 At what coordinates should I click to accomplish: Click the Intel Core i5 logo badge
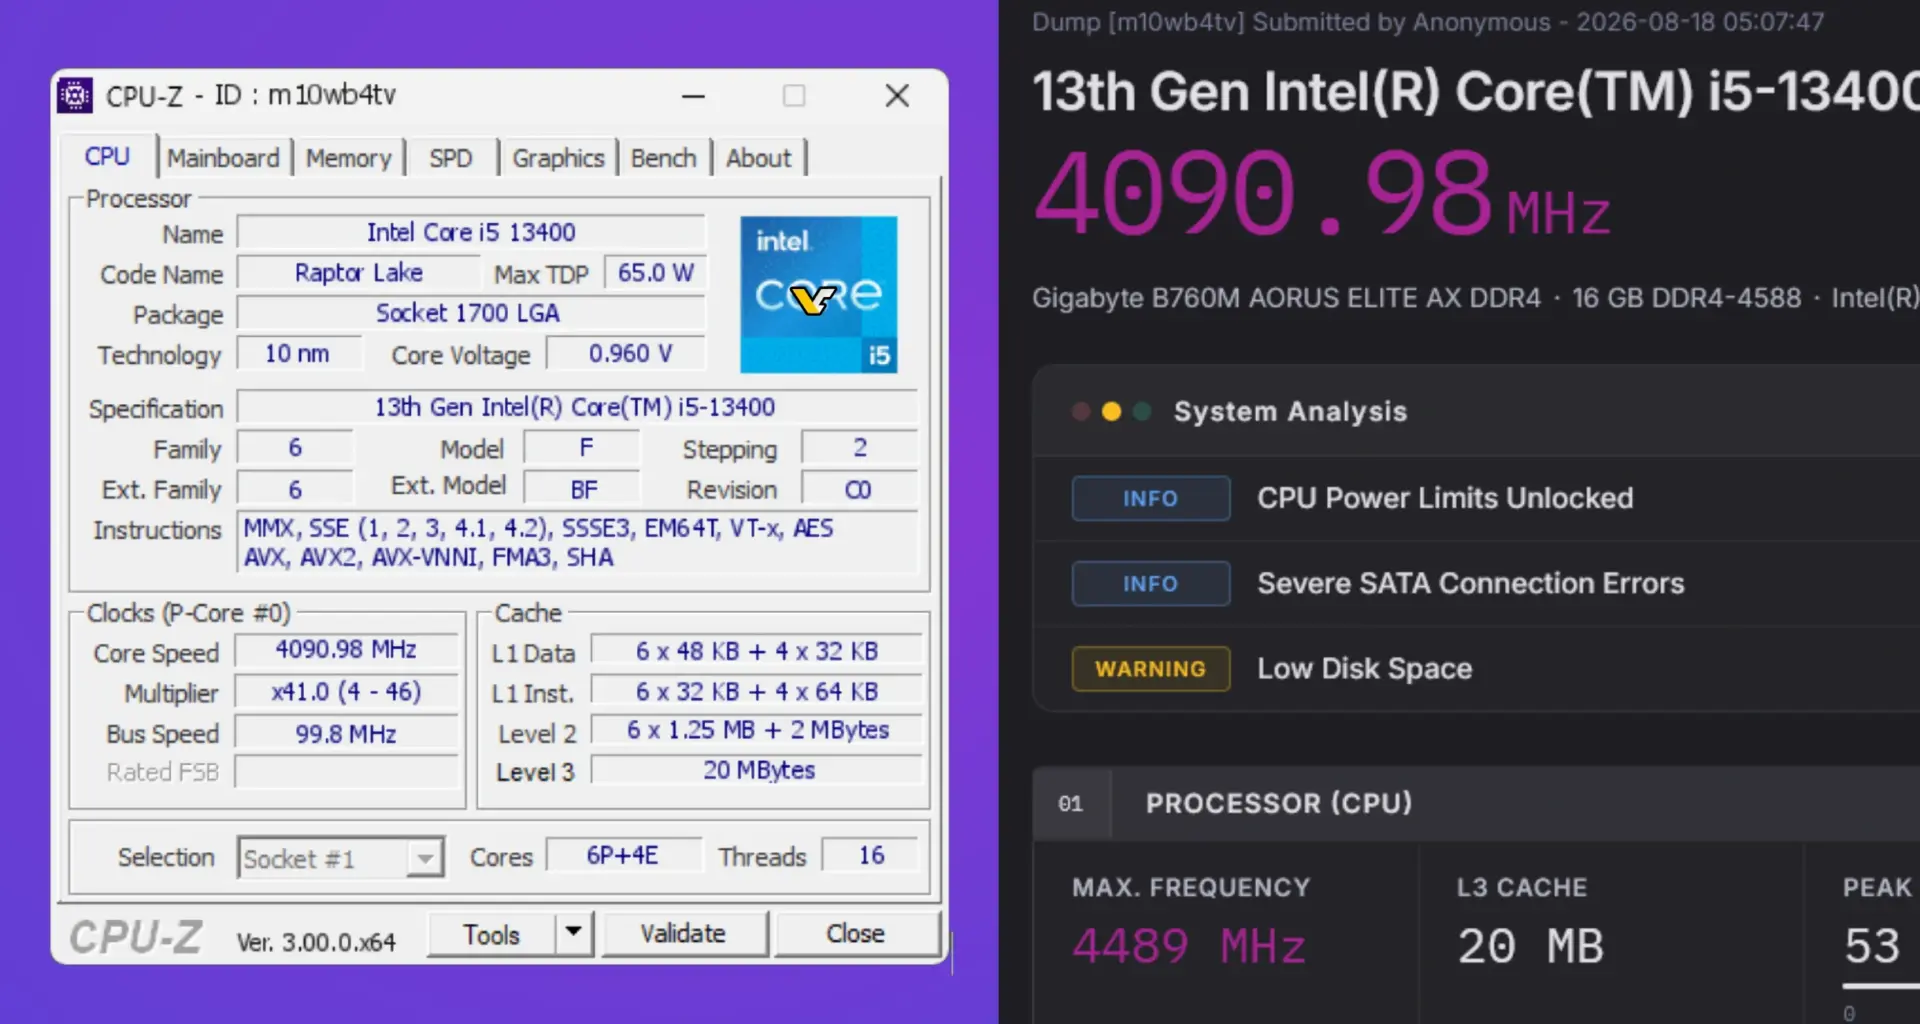818,294
